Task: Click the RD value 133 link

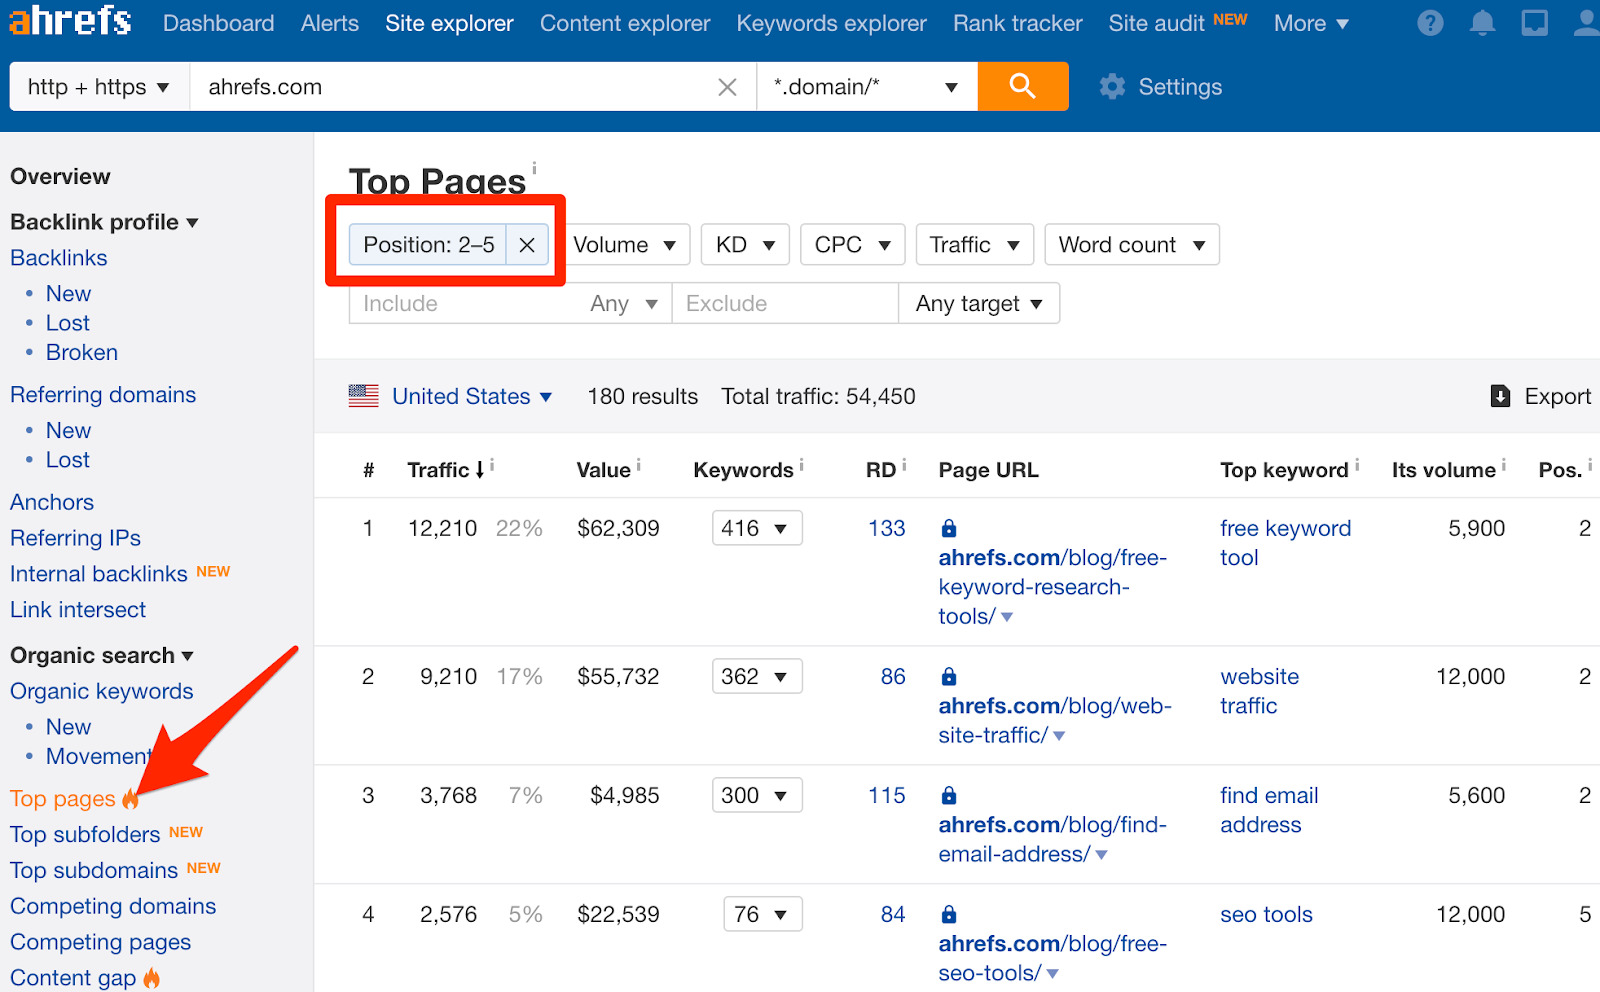Action: 887,528
